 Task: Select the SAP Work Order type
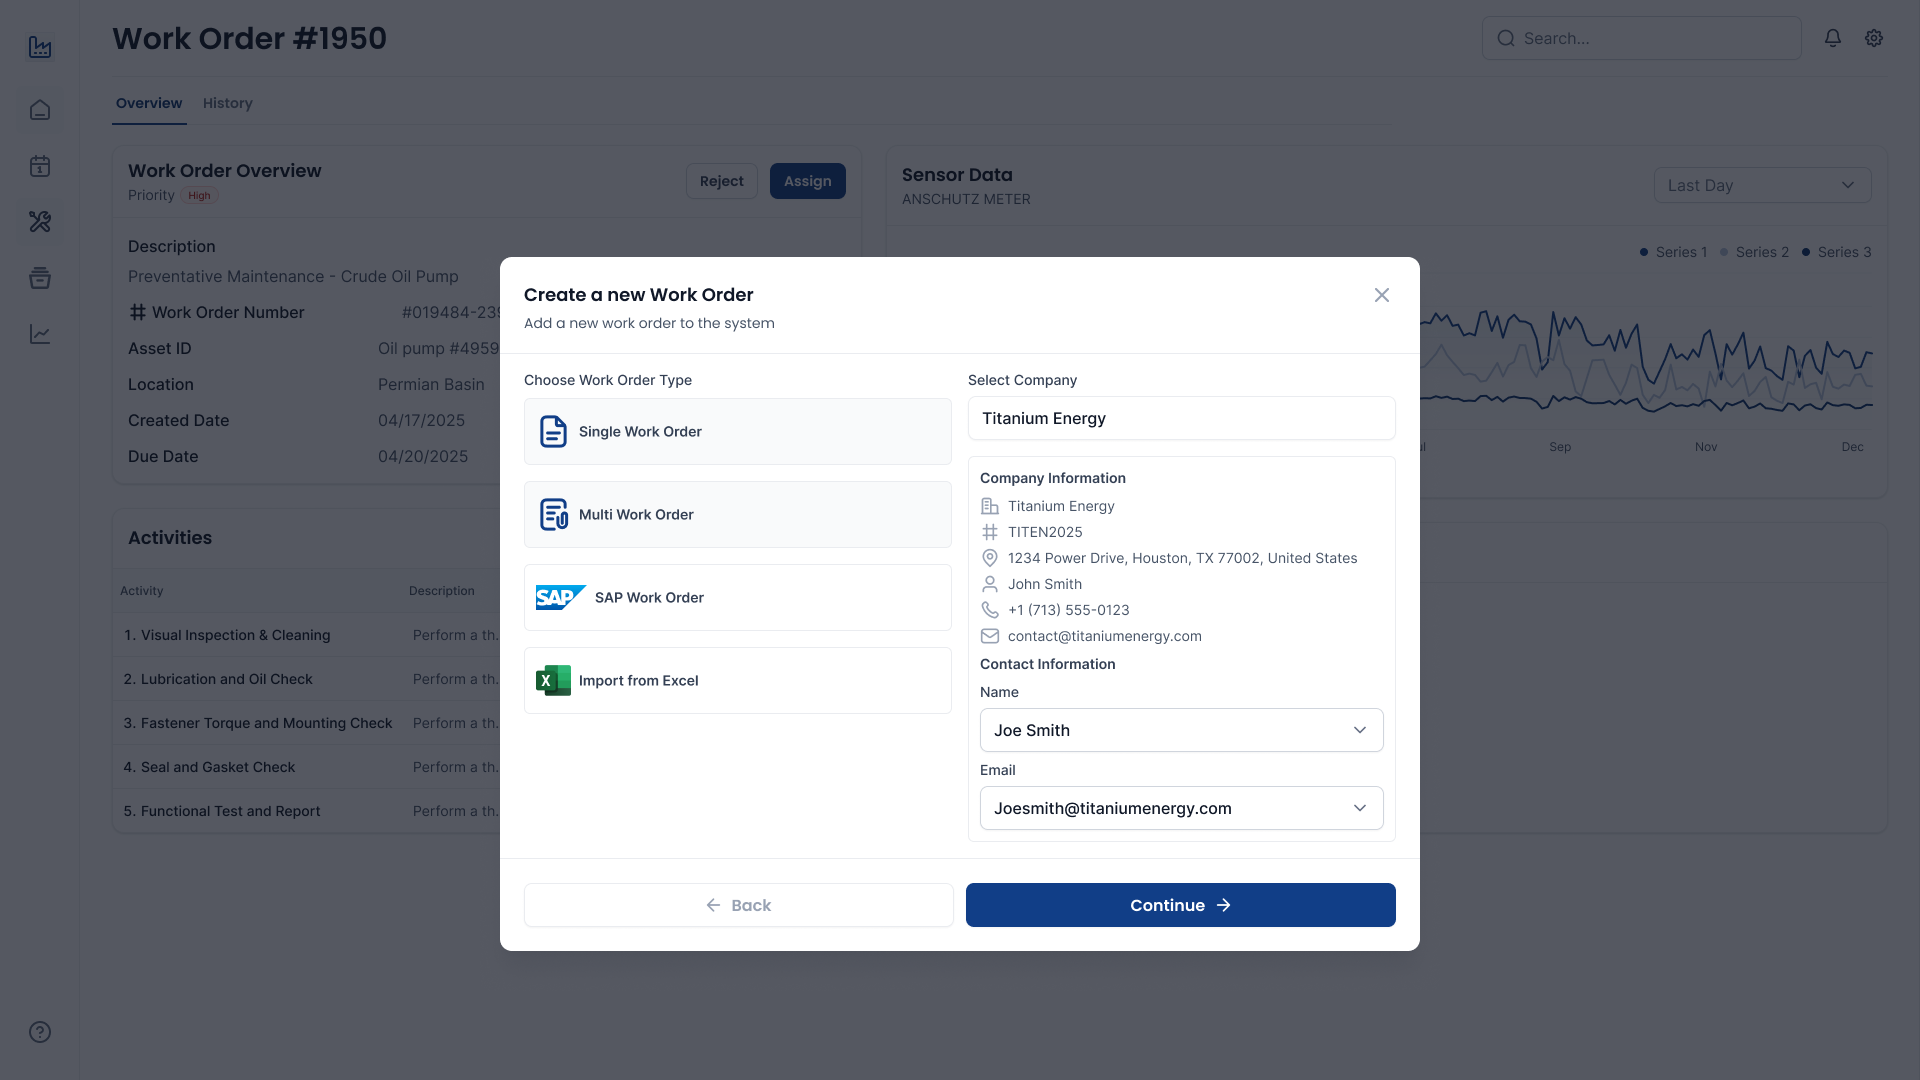(737, 597)
